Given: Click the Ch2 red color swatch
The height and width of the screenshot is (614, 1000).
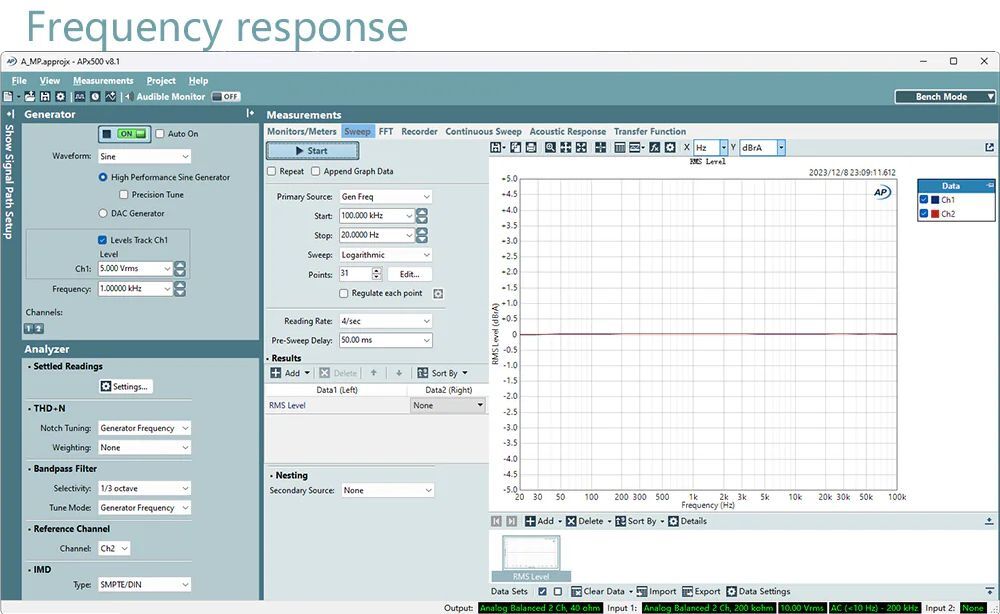Looking at the screenshot, I should [x=936, y=214].
